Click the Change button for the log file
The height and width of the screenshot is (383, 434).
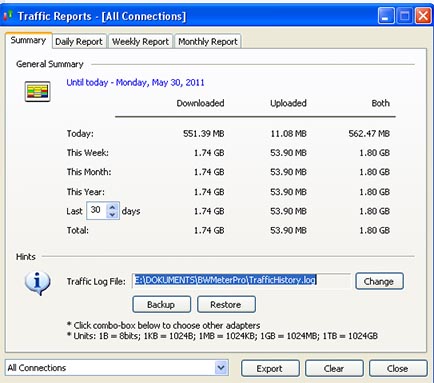pyautogui.click(x=379, y=281)
